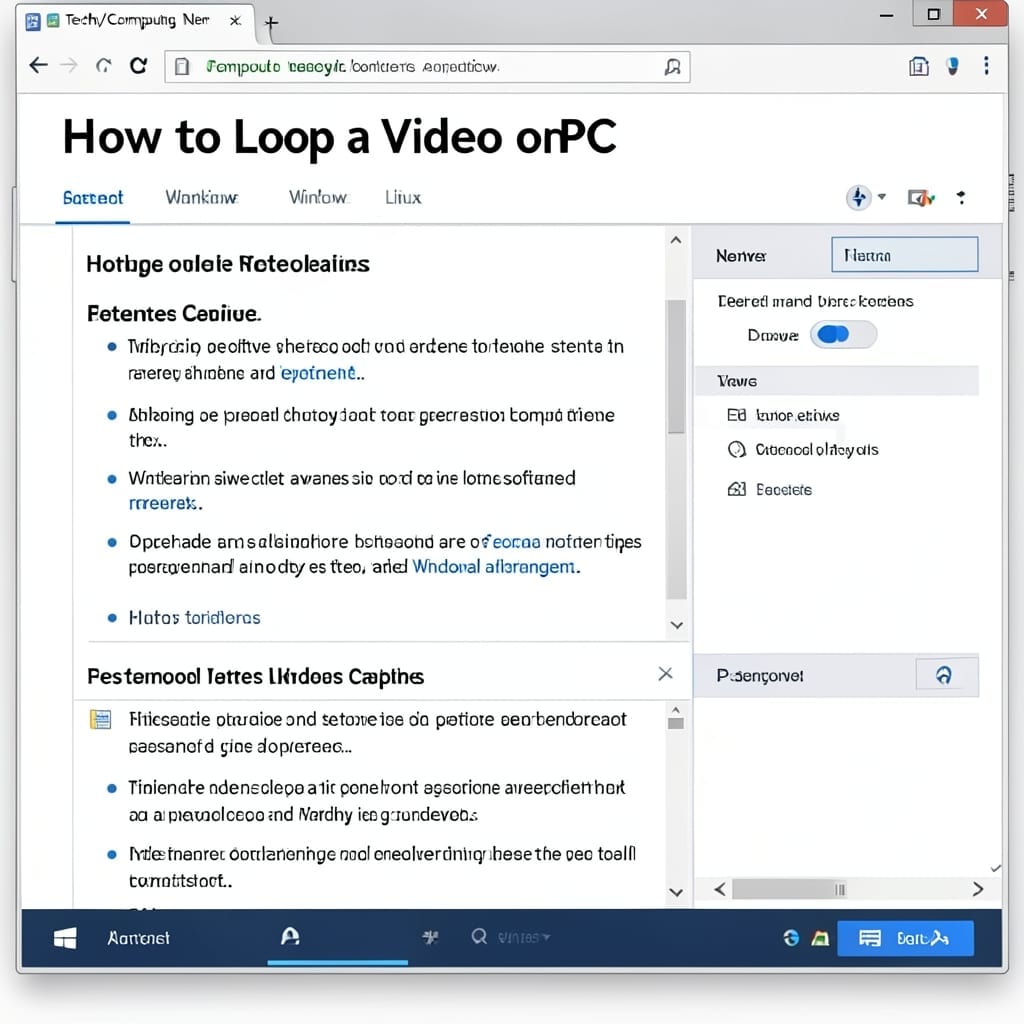
Task: Open the rreerek link in third bullet
Action: click(163, 504)
